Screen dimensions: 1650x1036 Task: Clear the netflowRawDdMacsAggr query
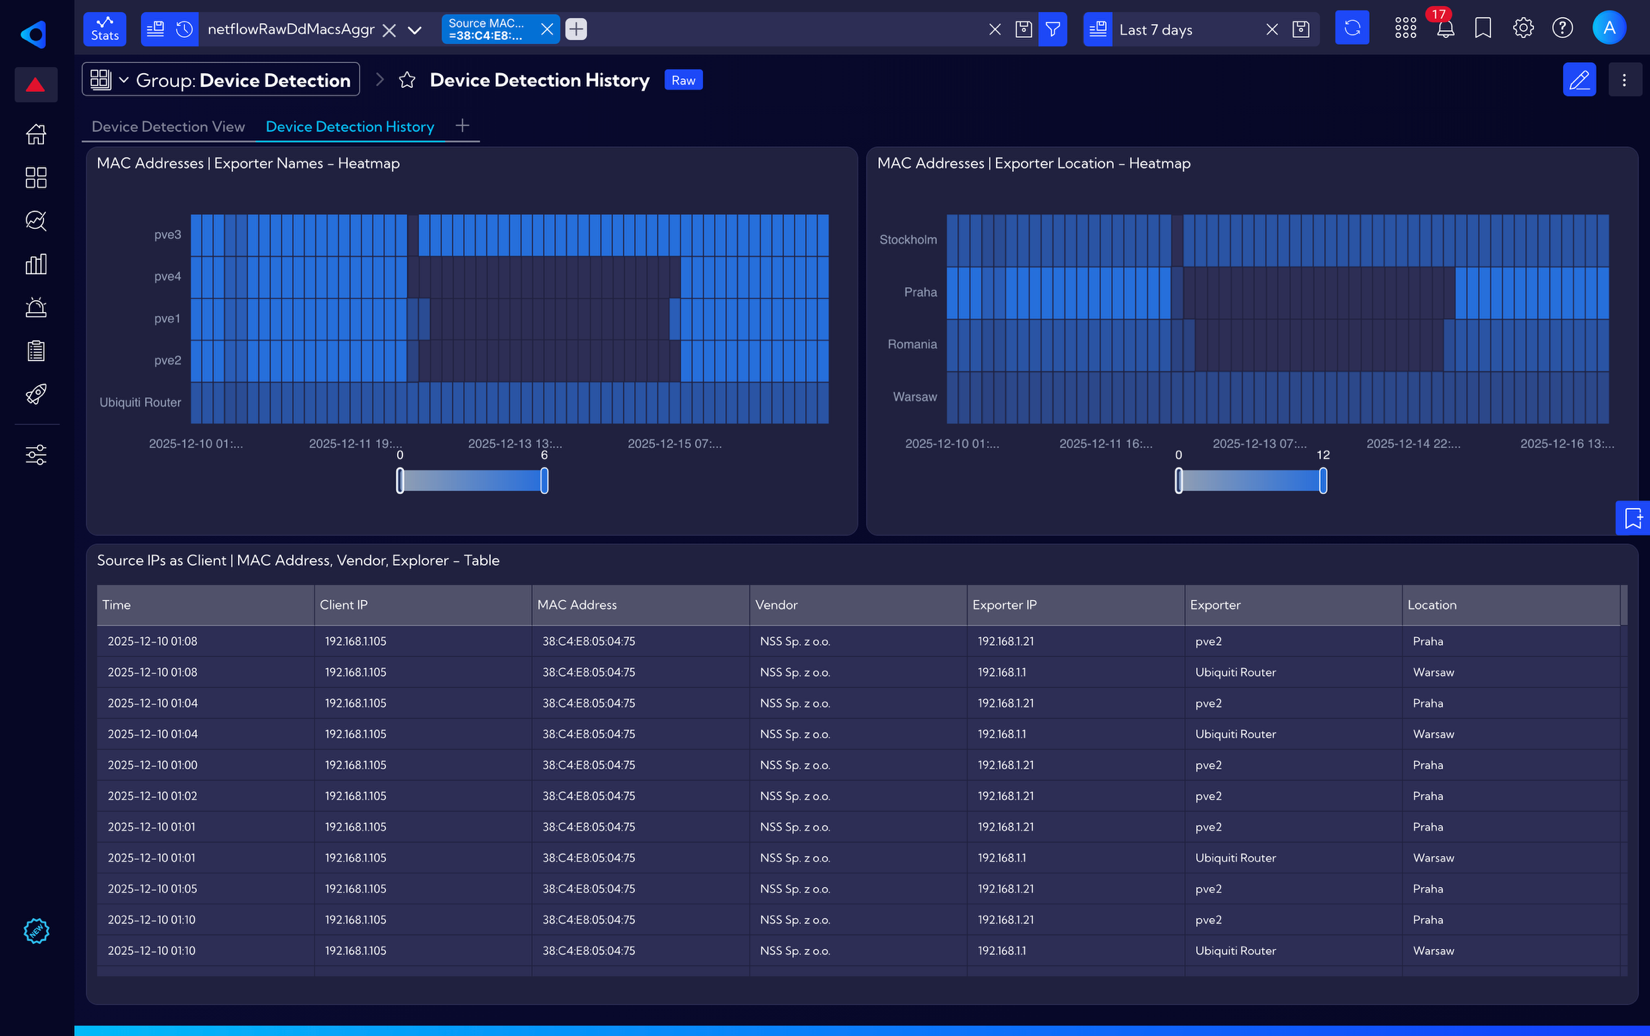(389, 30)
